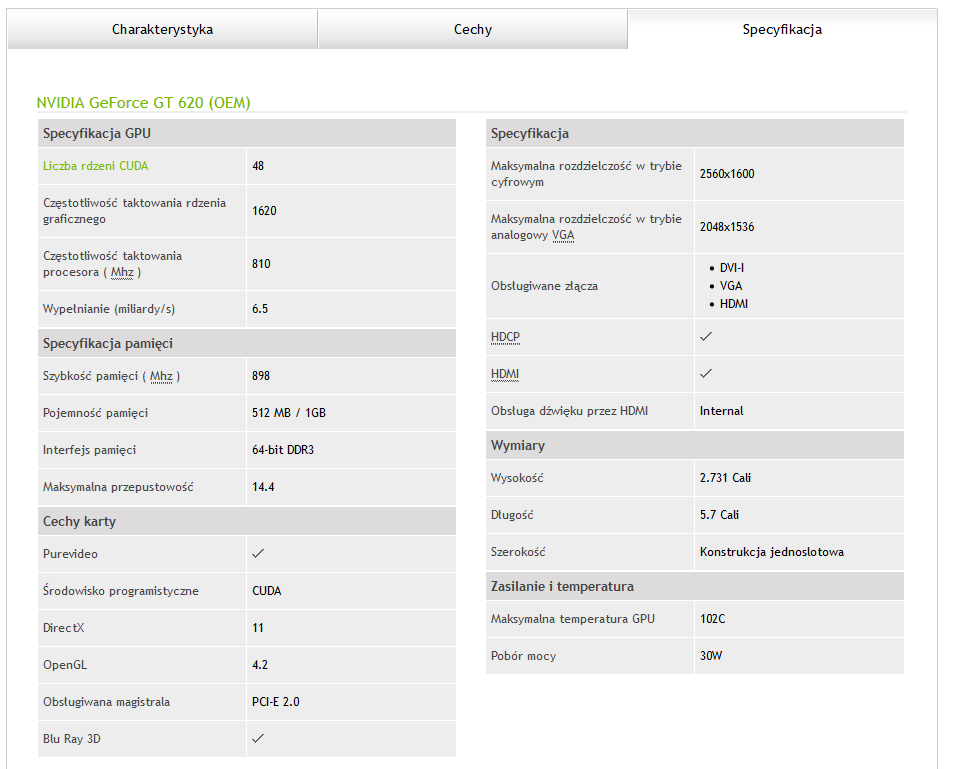Image resolution: width=955 pixels, height=769 pixels.
Task: Click the OpenGL label
Action: [x=65, y=665]
